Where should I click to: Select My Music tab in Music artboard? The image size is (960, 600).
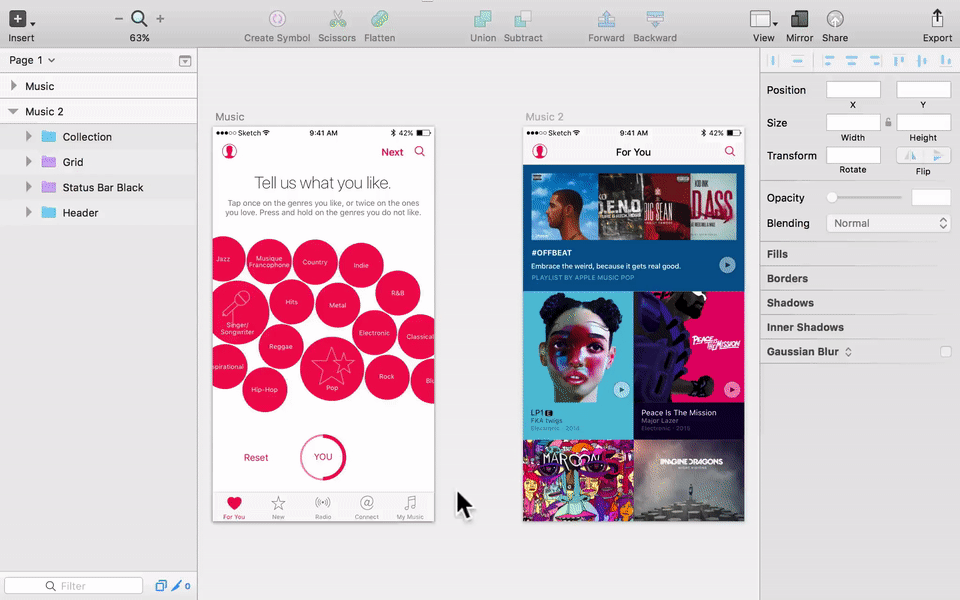pos(410,508)
